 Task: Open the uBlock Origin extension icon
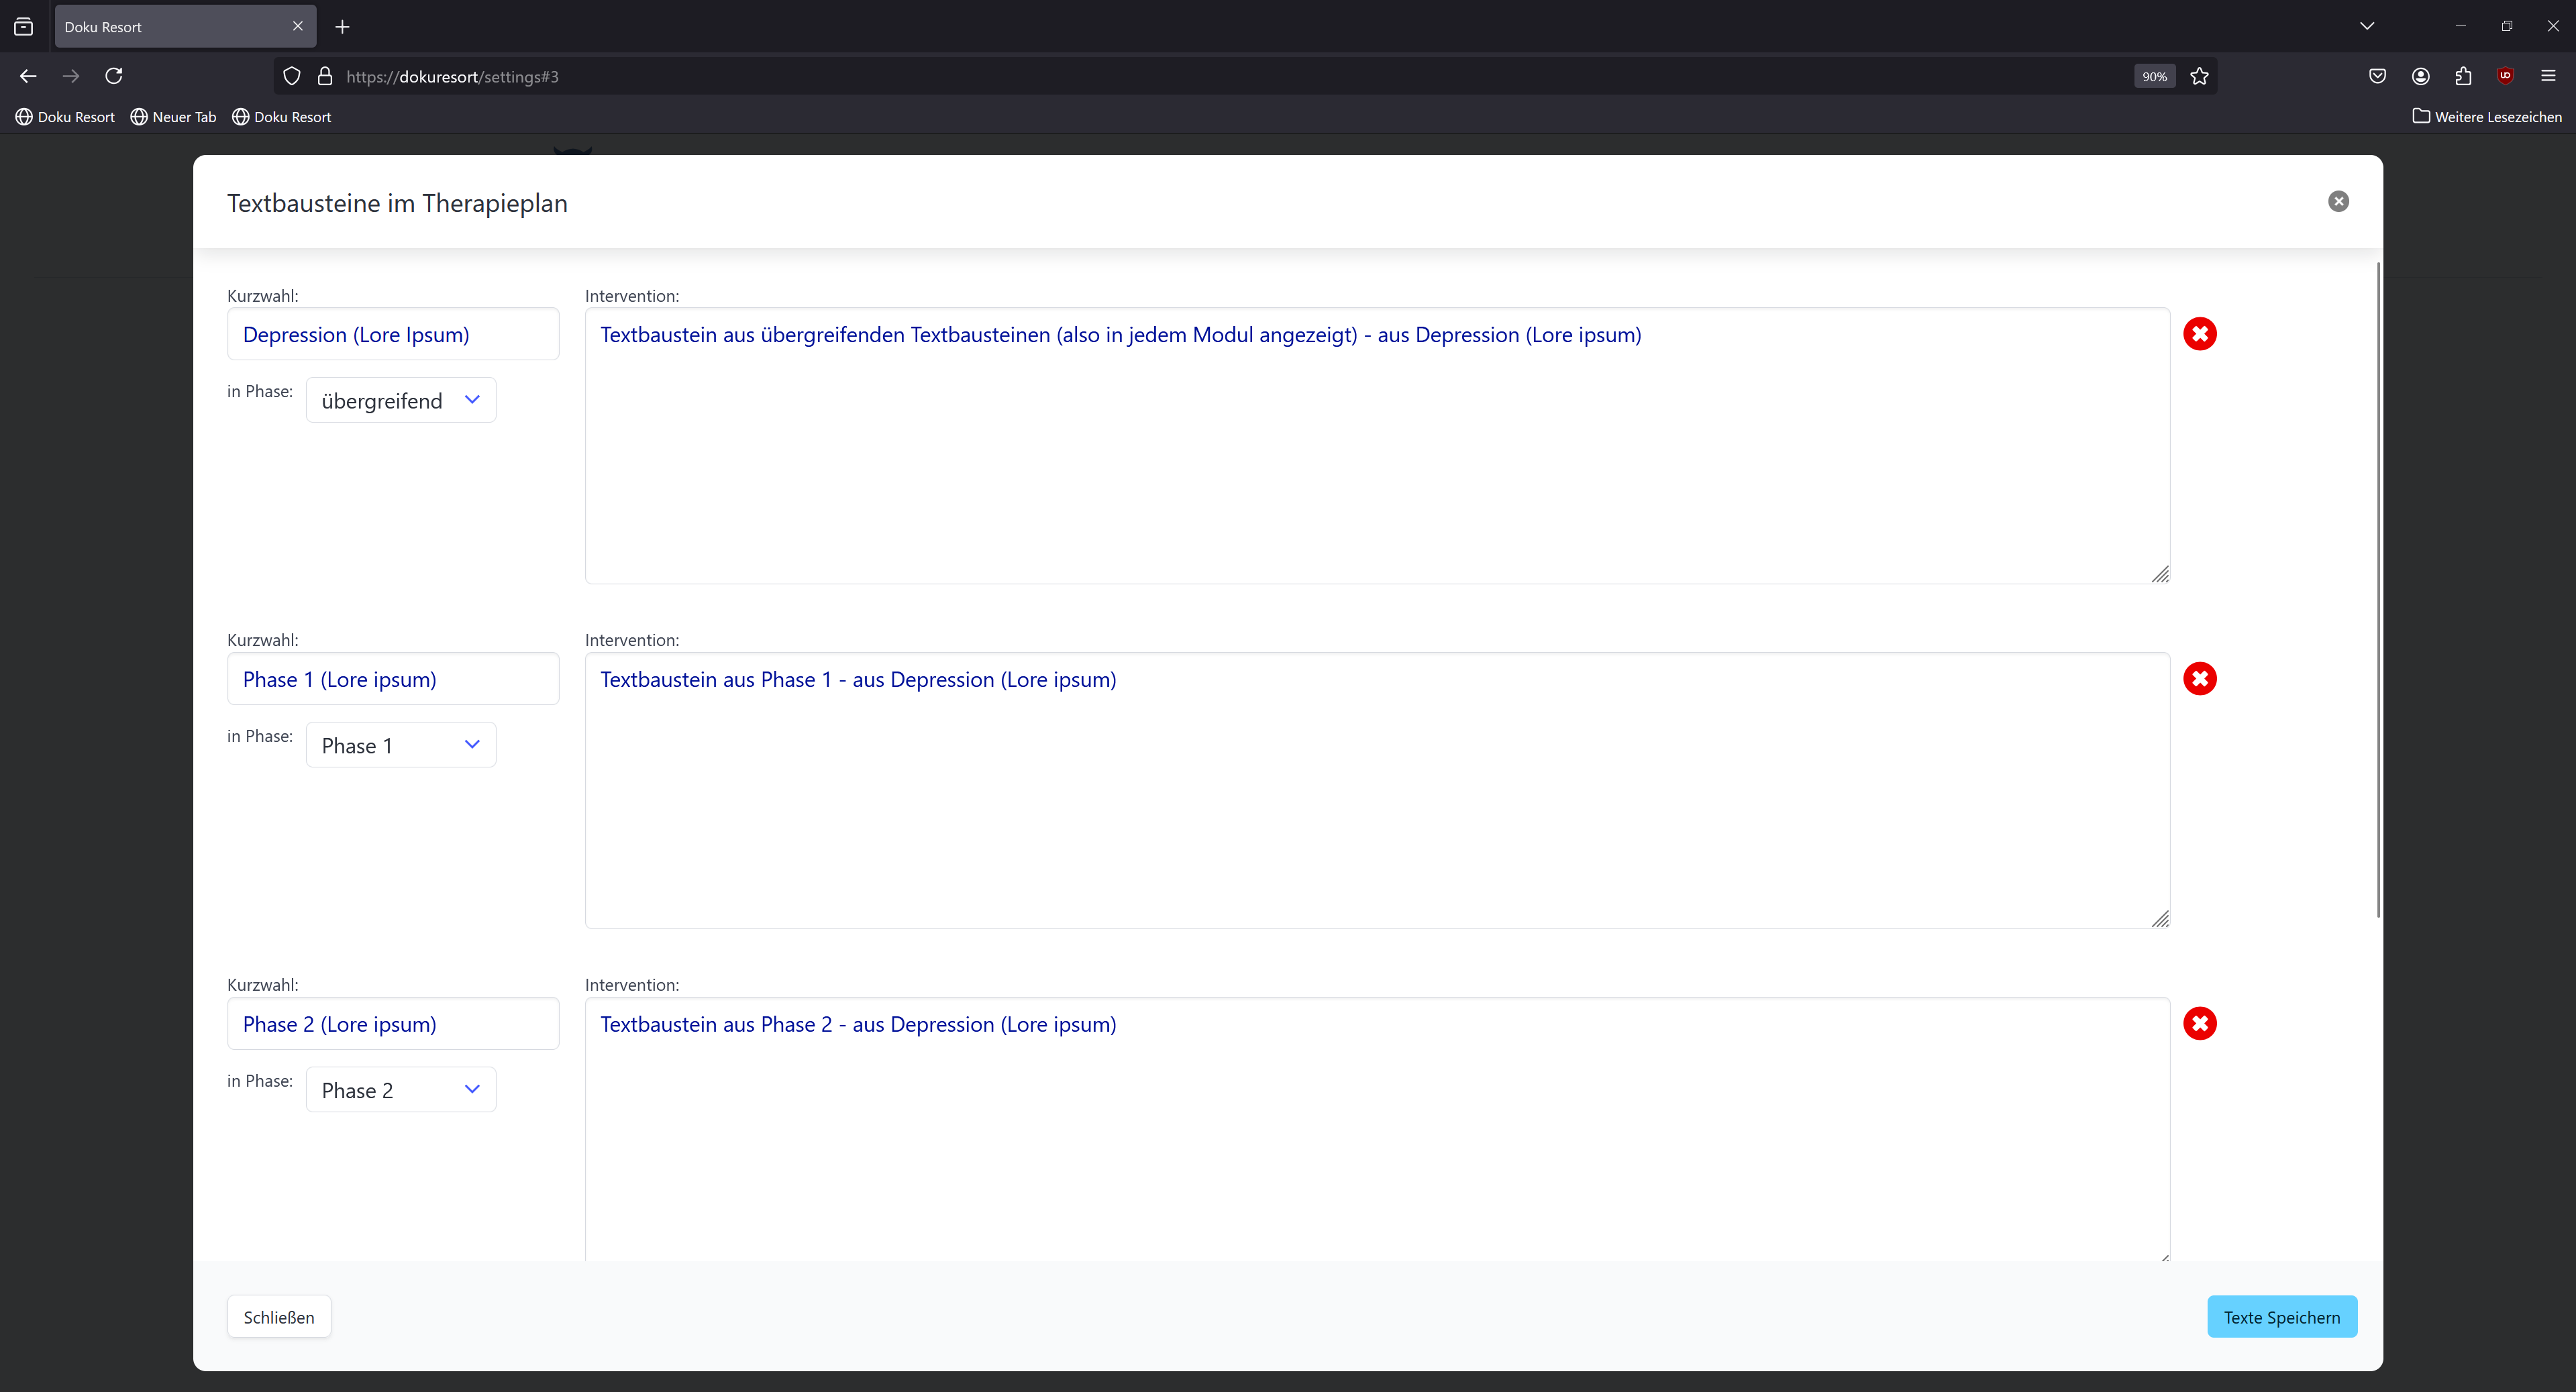tap(2505, 76)
